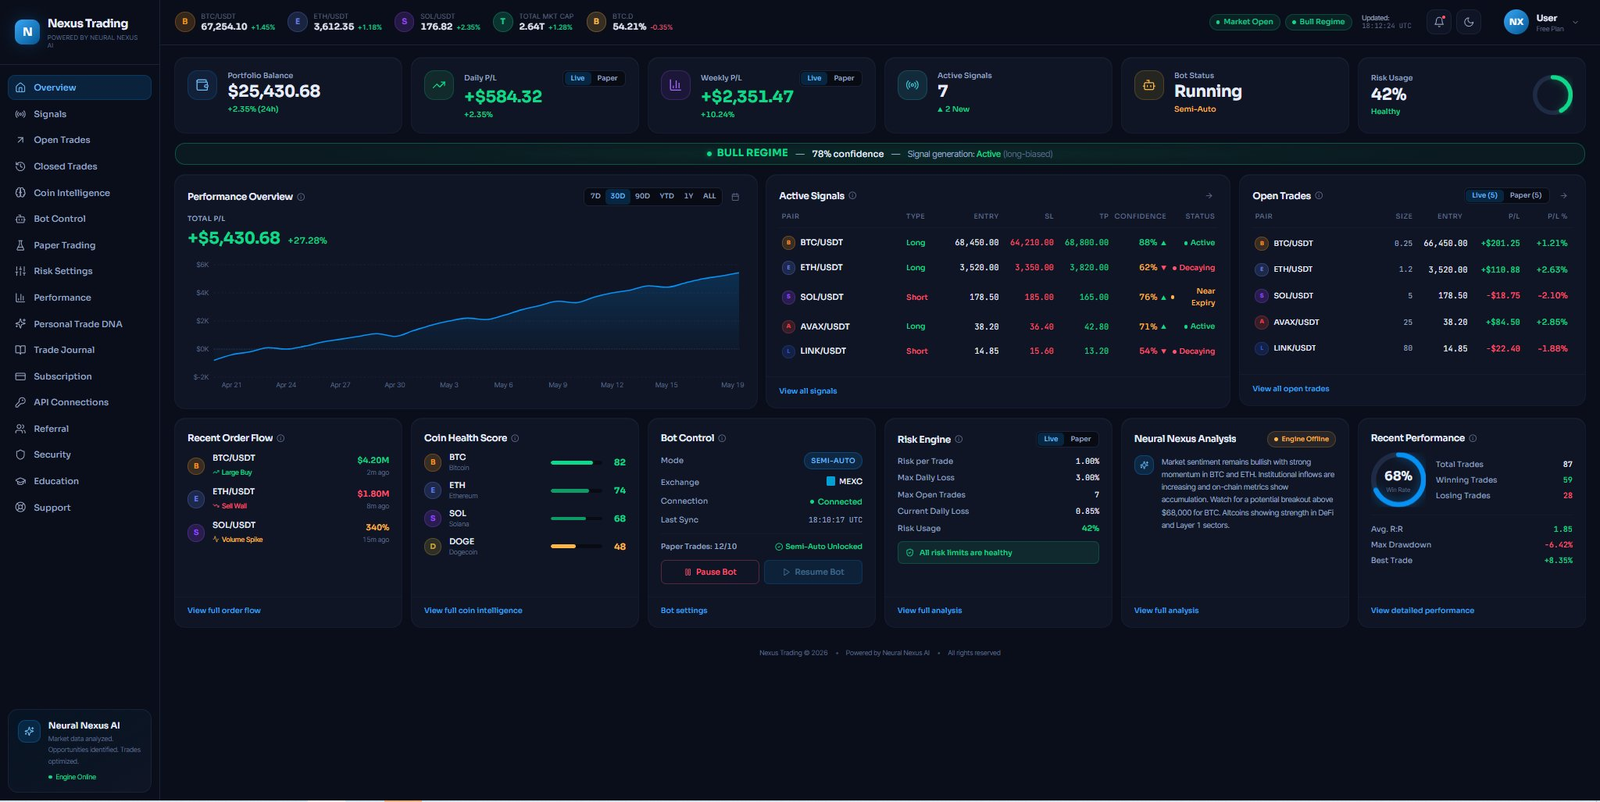1600x802 pixels.
Task: Switch Risk Engine to Paper
Action: pyautogui.click(x=1080, y=439)
